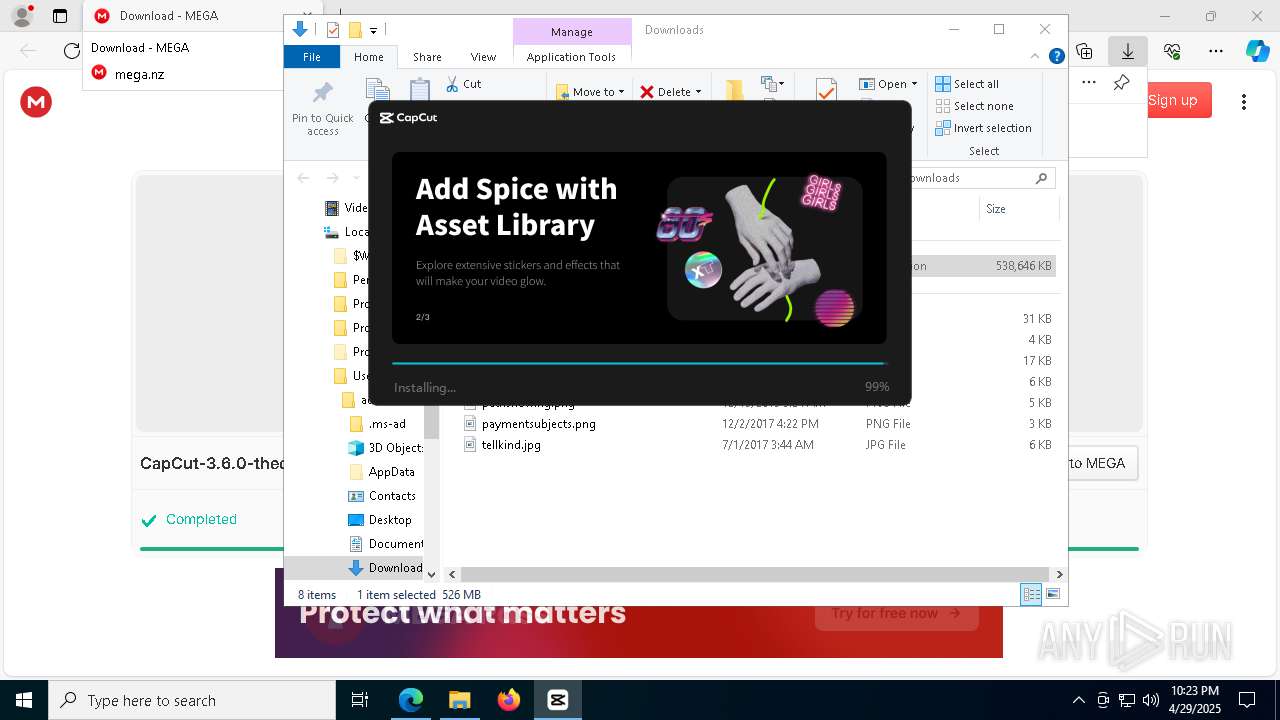The width and height of the screenshot is (1280, 720).
Task: Click the Cut scissors icon in ribbon
Action: coord(452,84)
